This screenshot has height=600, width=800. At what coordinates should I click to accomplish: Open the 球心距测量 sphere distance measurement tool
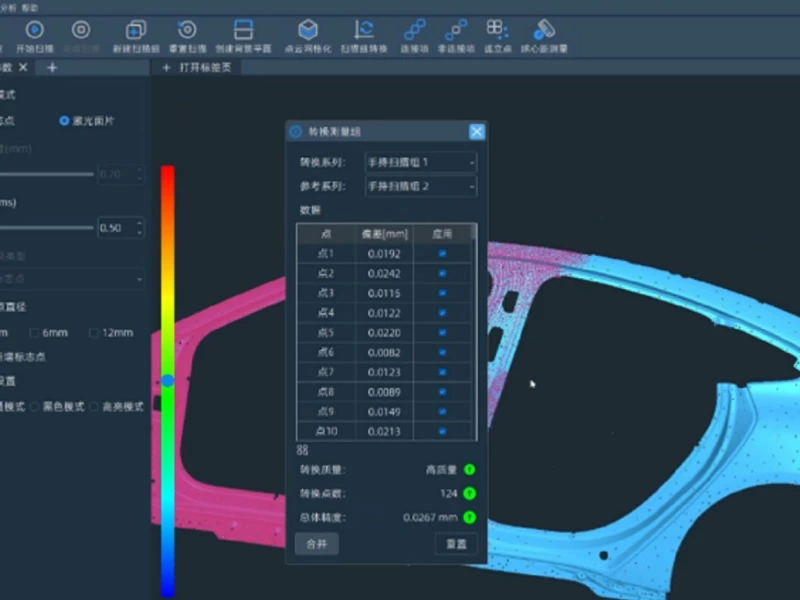point(544,31)
